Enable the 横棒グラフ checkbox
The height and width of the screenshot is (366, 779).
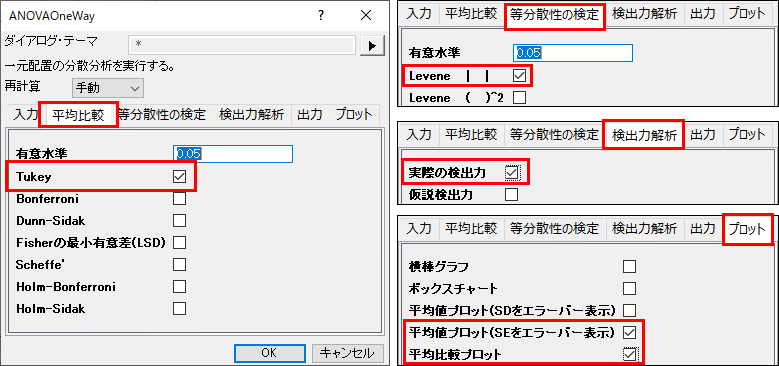coord(629,267)
